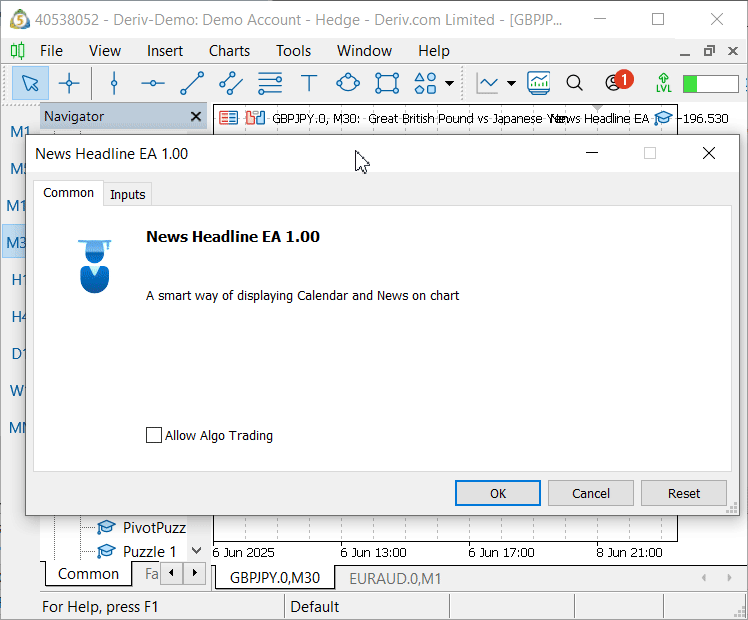Open the Charts menu
Viewport: 748px width, 620px height.
click(229, 51)
